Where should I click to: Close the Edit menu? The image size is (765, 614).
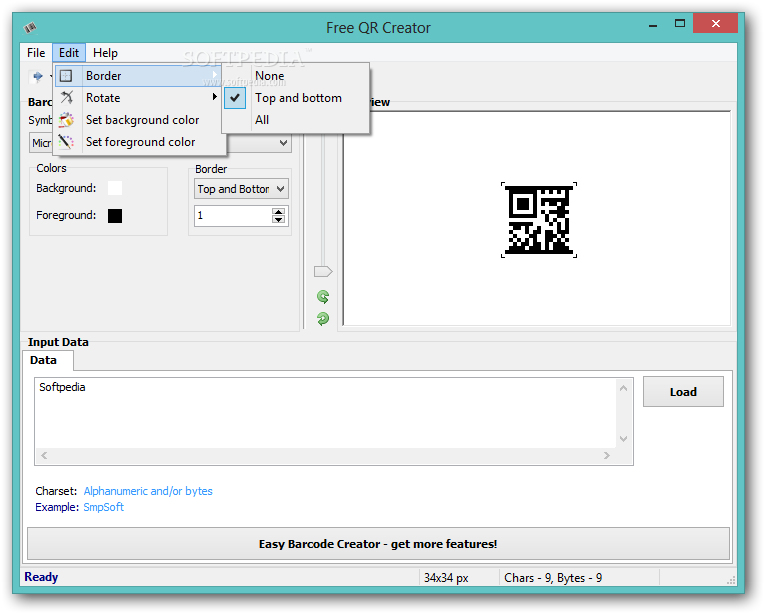[x=69, y=53]
